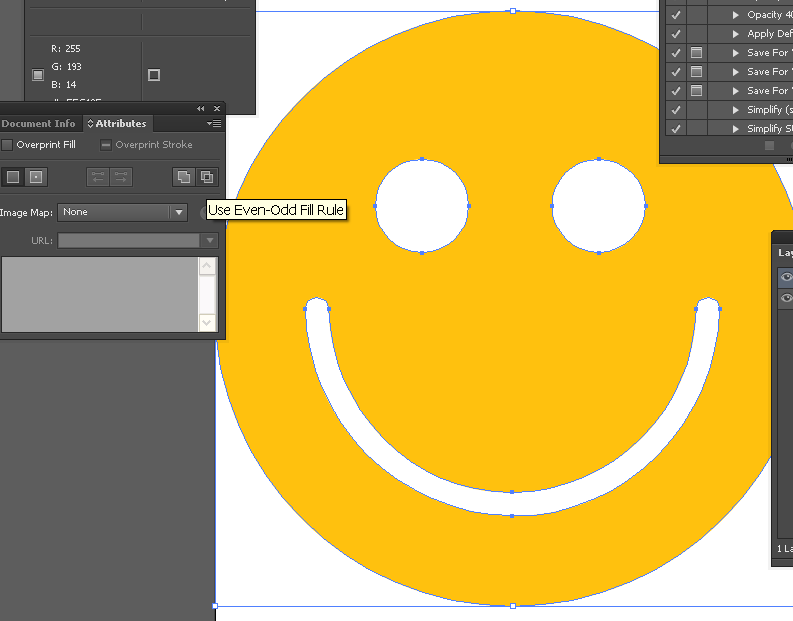Click the fill color indicator beside RGB values
The height and width of the screenshot is (621, 793).
pyautogui.click(x=38, y=75)
